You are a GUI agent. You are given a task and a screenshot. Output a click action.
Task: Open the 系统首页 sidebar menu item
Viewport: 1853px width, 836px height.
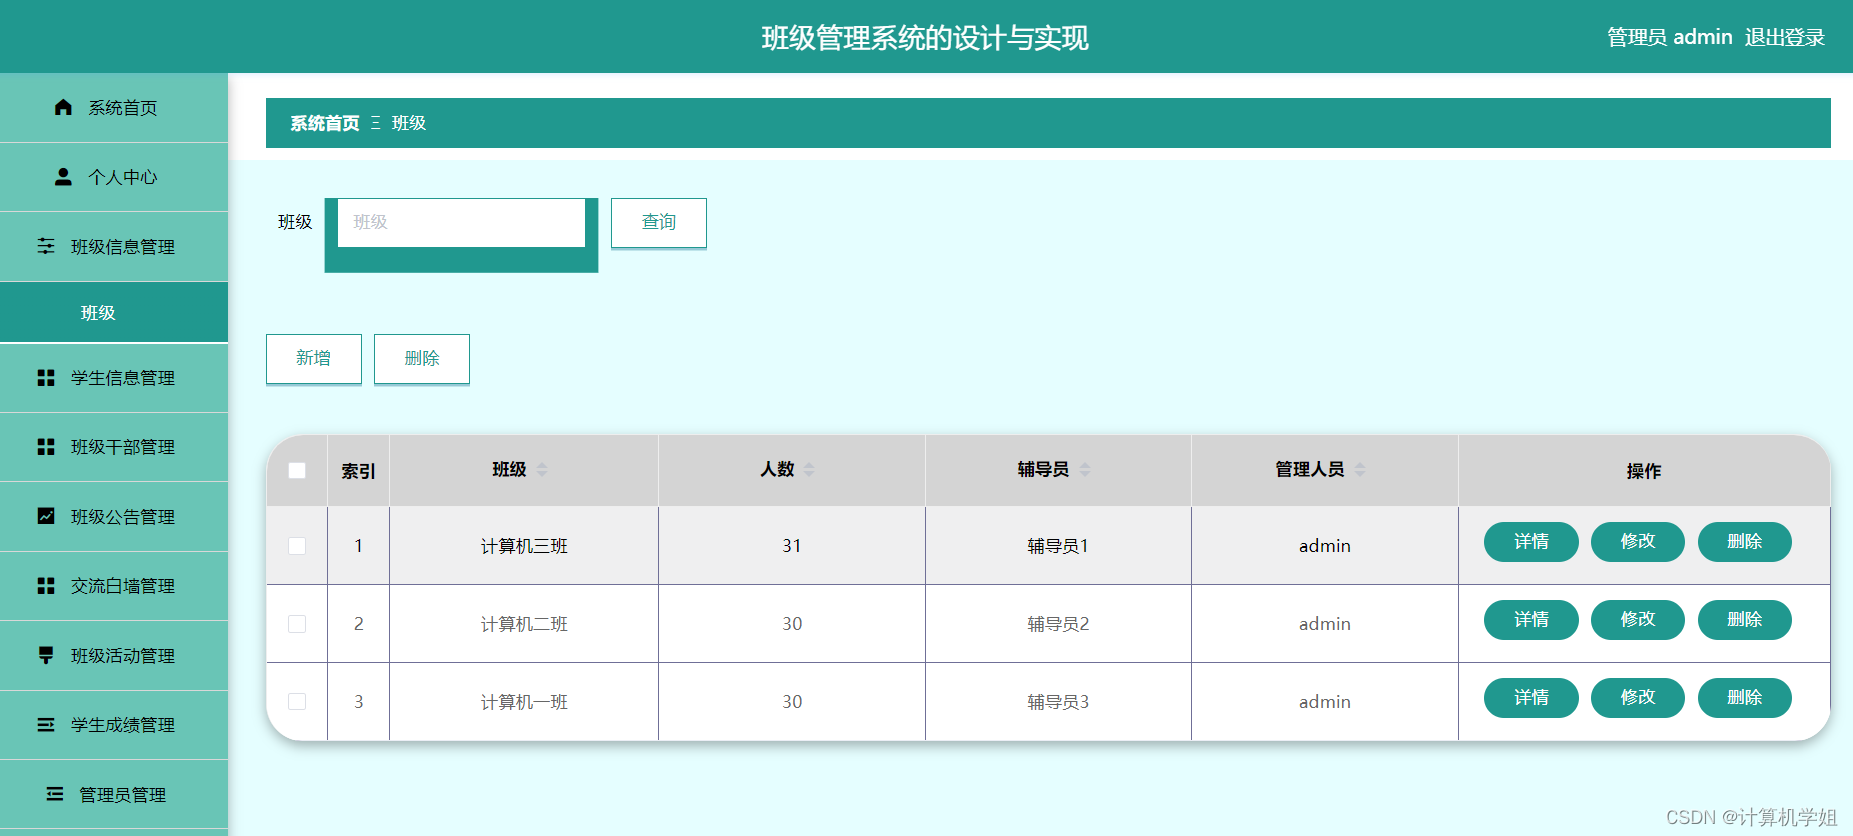pos(114,108)
